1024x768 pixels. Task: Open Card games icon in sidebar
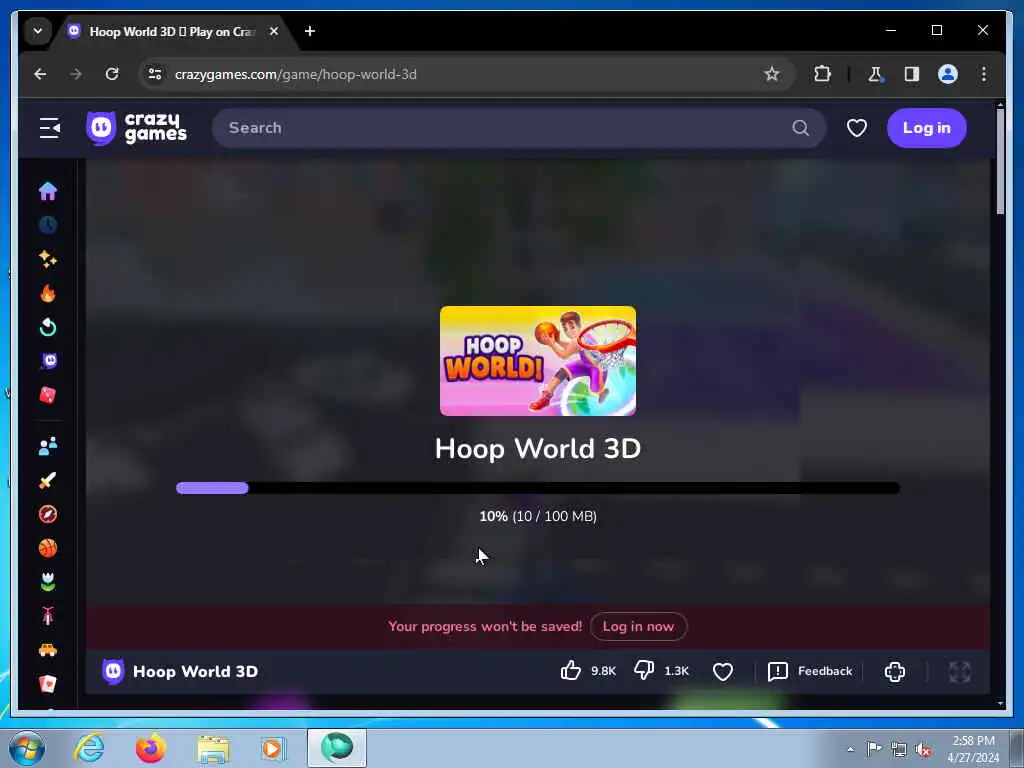48,684
